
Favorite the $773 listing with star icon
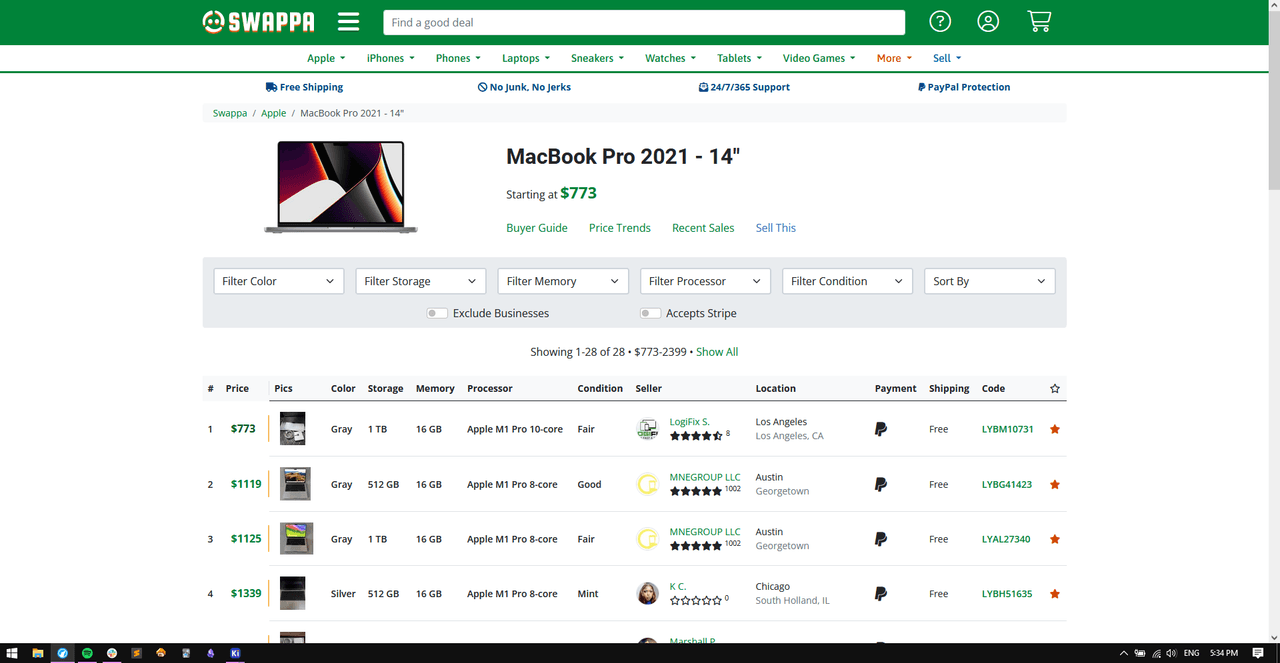1055,429
